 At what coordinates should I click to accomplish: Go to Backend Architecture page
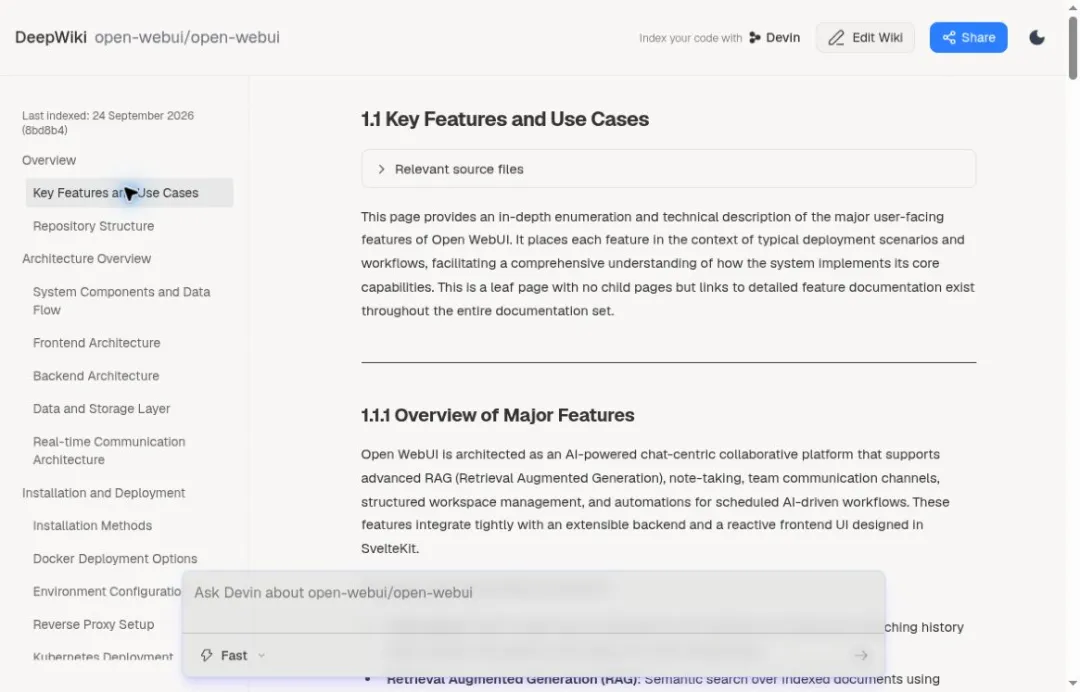pyautogui.click(x=96, y=376)
